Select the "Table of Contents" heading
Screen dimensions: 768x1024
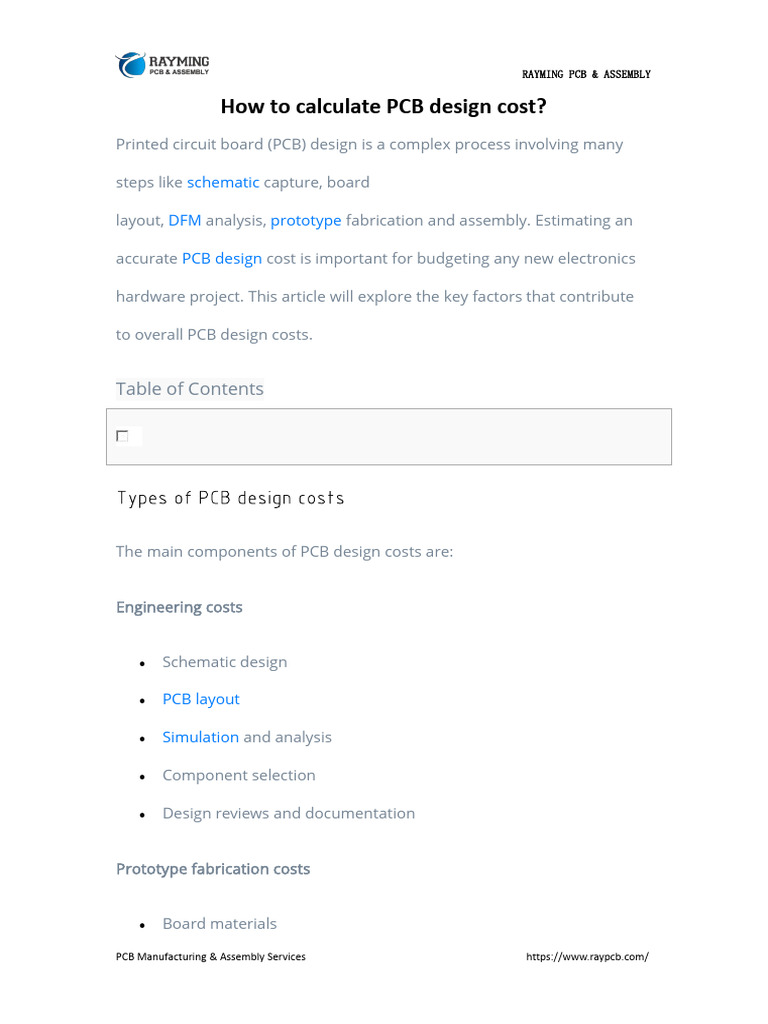[190, 389]
